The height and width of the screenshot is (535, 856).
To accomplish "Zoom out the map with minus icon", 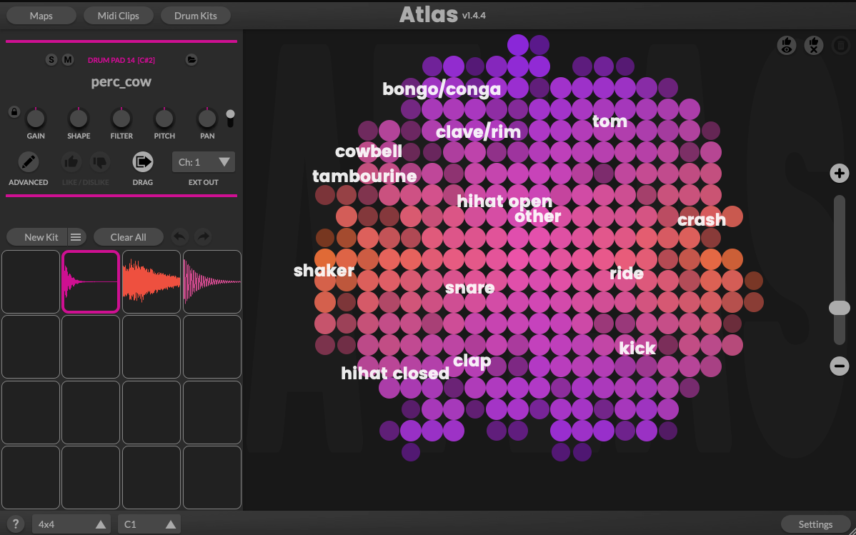I will (x=839, y=366).
